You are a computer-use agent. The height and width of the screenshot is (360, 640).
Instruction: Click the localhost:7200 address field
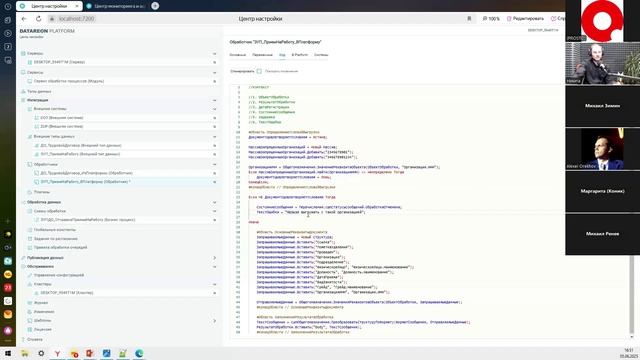tap(76, 19)
